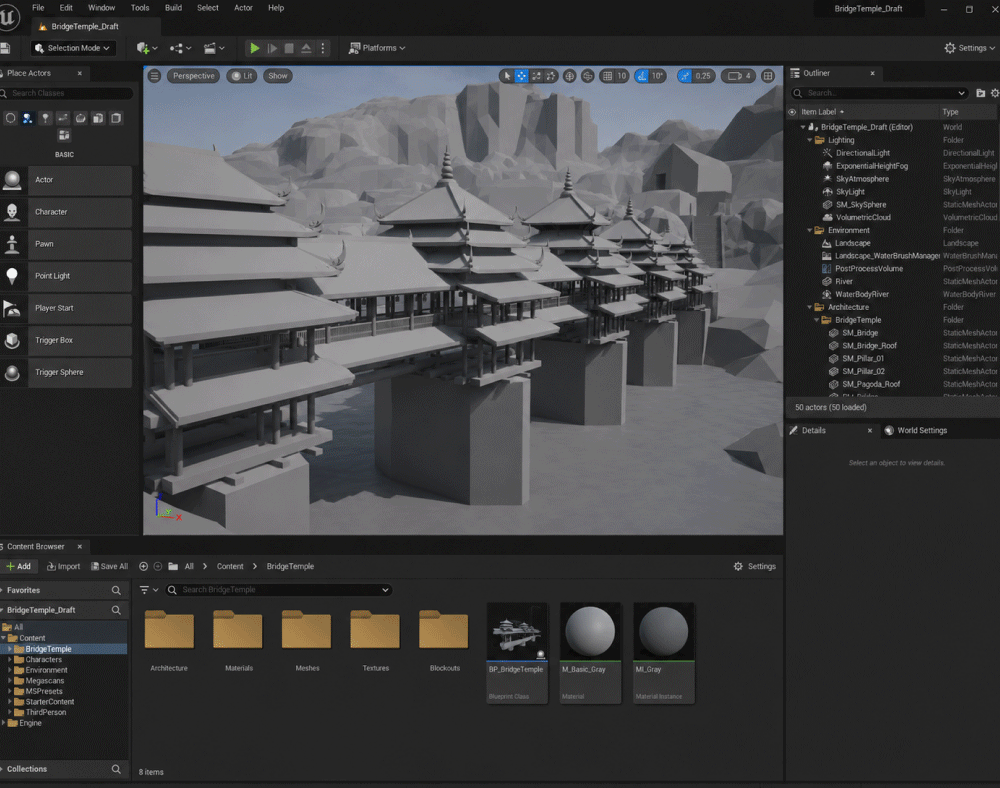Viewport: 1000px width, 788px height.
Task: Open the File menu
Action: pos(38,8)
